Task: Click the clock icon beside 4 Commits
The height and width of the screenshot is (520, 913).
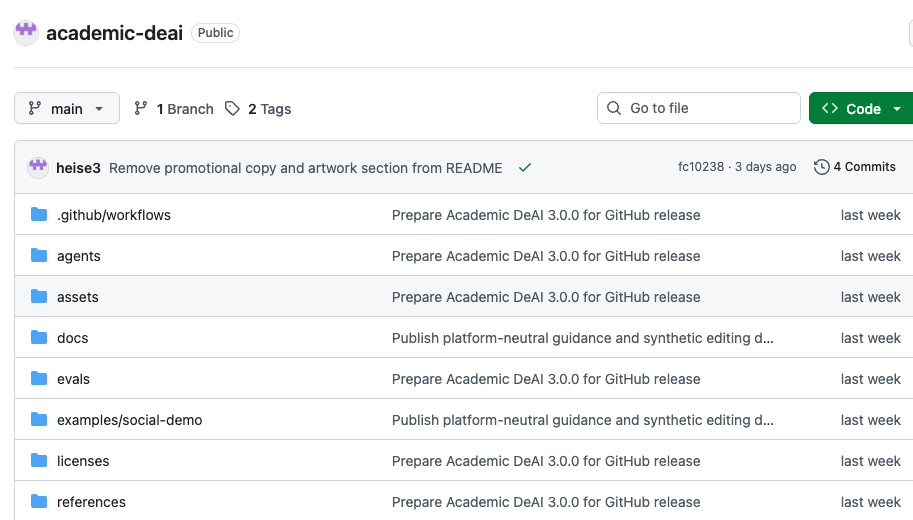Action: [x=822, y=167]
